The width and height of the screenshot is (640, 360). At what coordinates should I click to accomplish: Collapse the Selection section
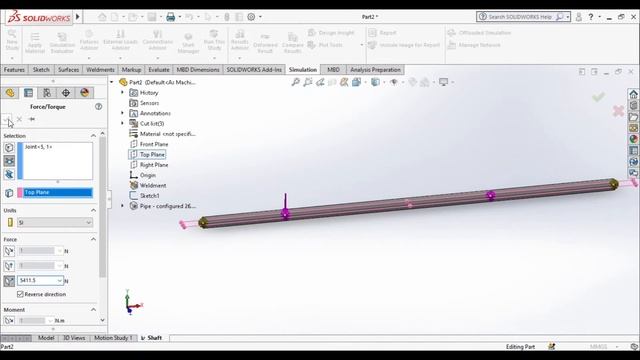coord(93,136)
